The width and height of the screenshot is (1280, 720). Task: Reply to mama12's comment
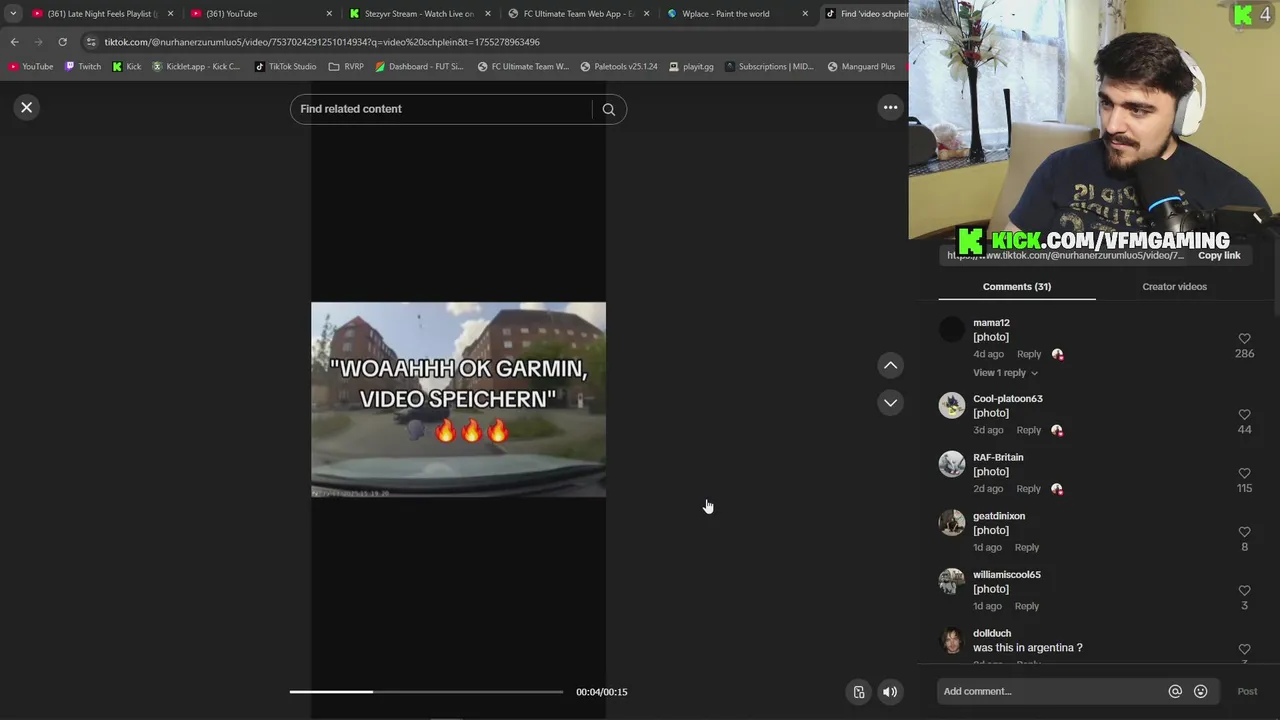pos(1029,354)
